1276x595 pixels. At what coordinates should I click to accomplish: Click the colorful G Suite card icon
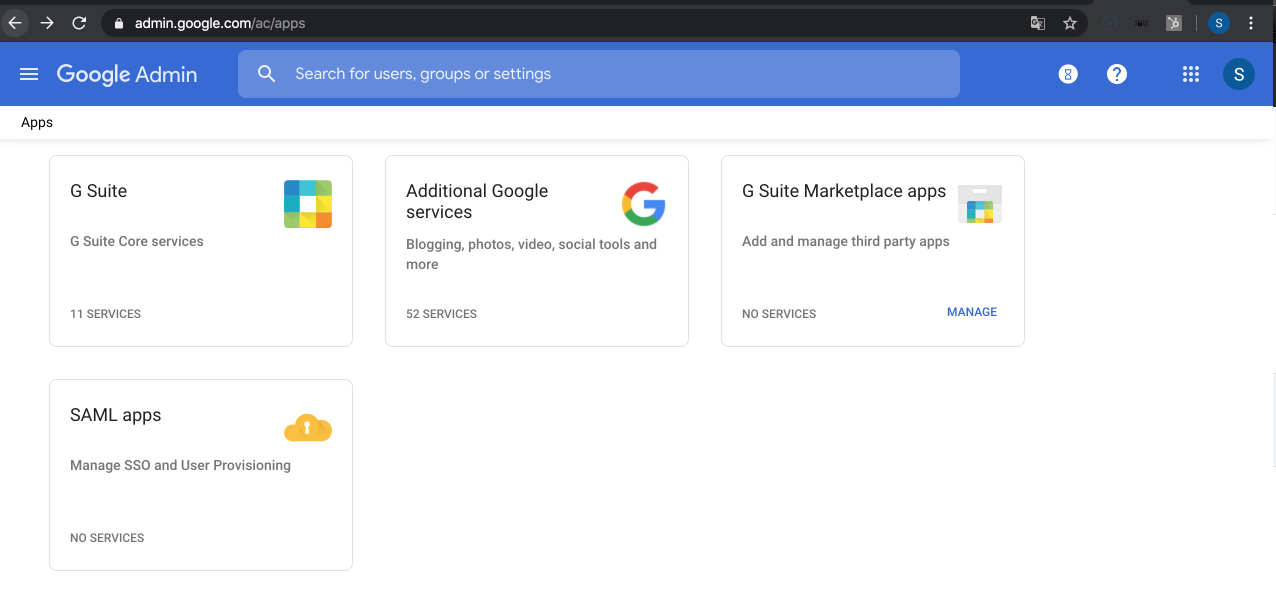308,202
